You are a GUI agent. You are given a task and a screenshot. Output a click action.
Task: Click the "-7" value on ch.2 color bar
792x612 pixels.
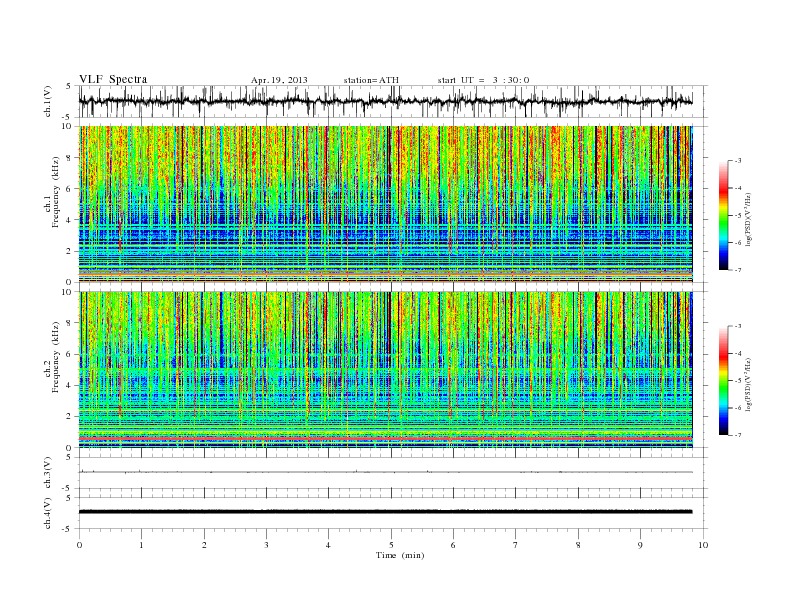pyautogui.click(x=737, y=435)
